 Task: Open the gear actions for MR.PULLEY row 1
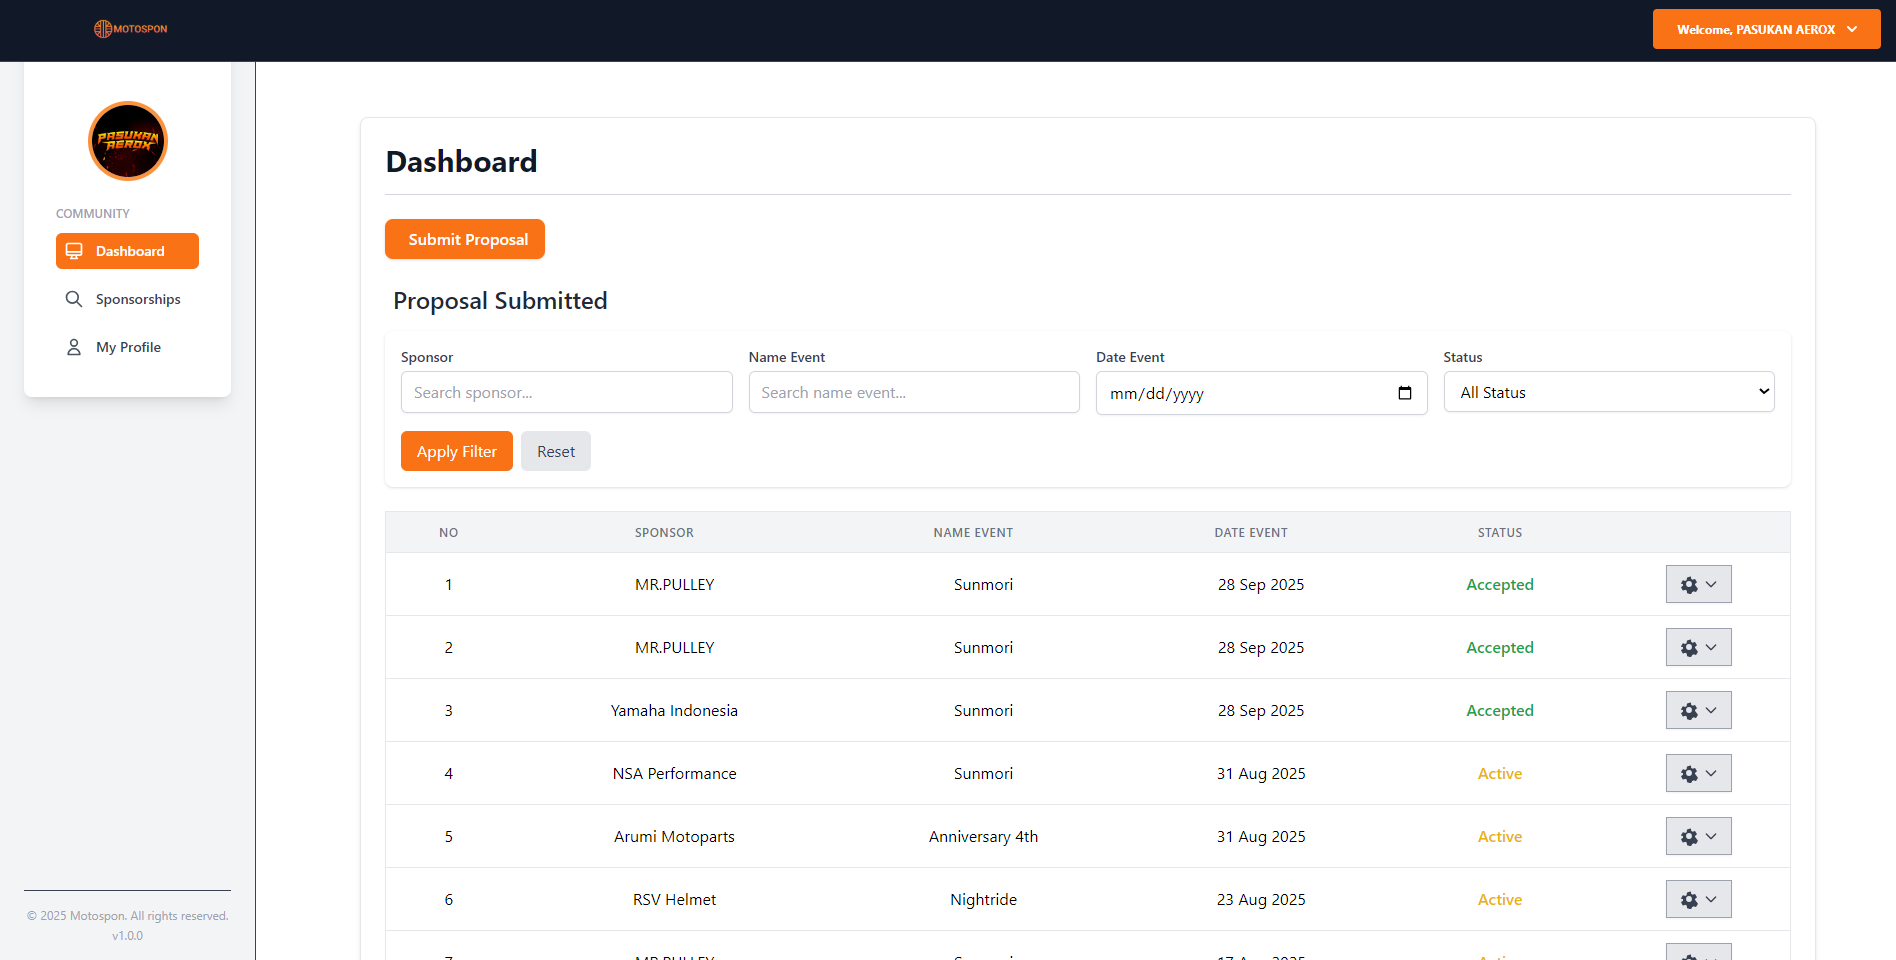tap(1690, 584)
